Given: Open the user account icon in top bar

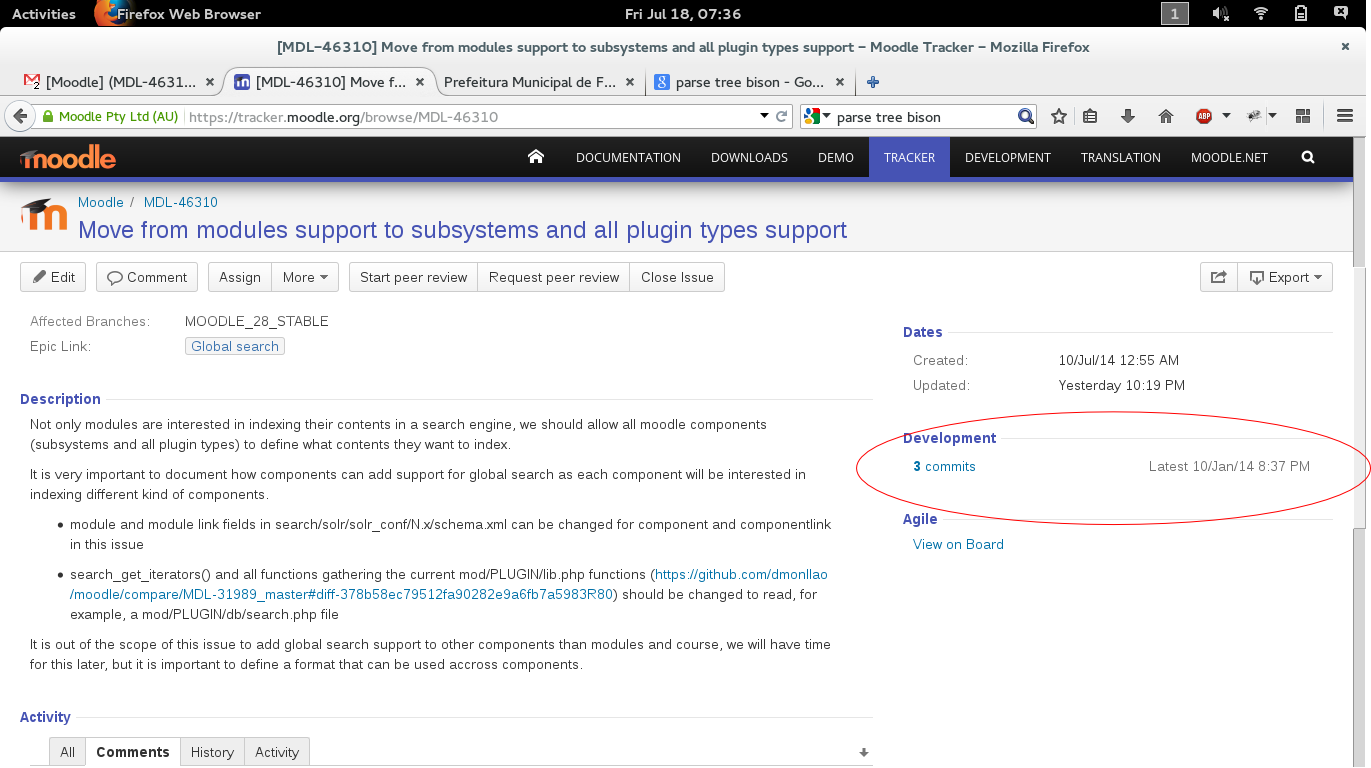Looking at the screenshot, I should (1341, 14).
